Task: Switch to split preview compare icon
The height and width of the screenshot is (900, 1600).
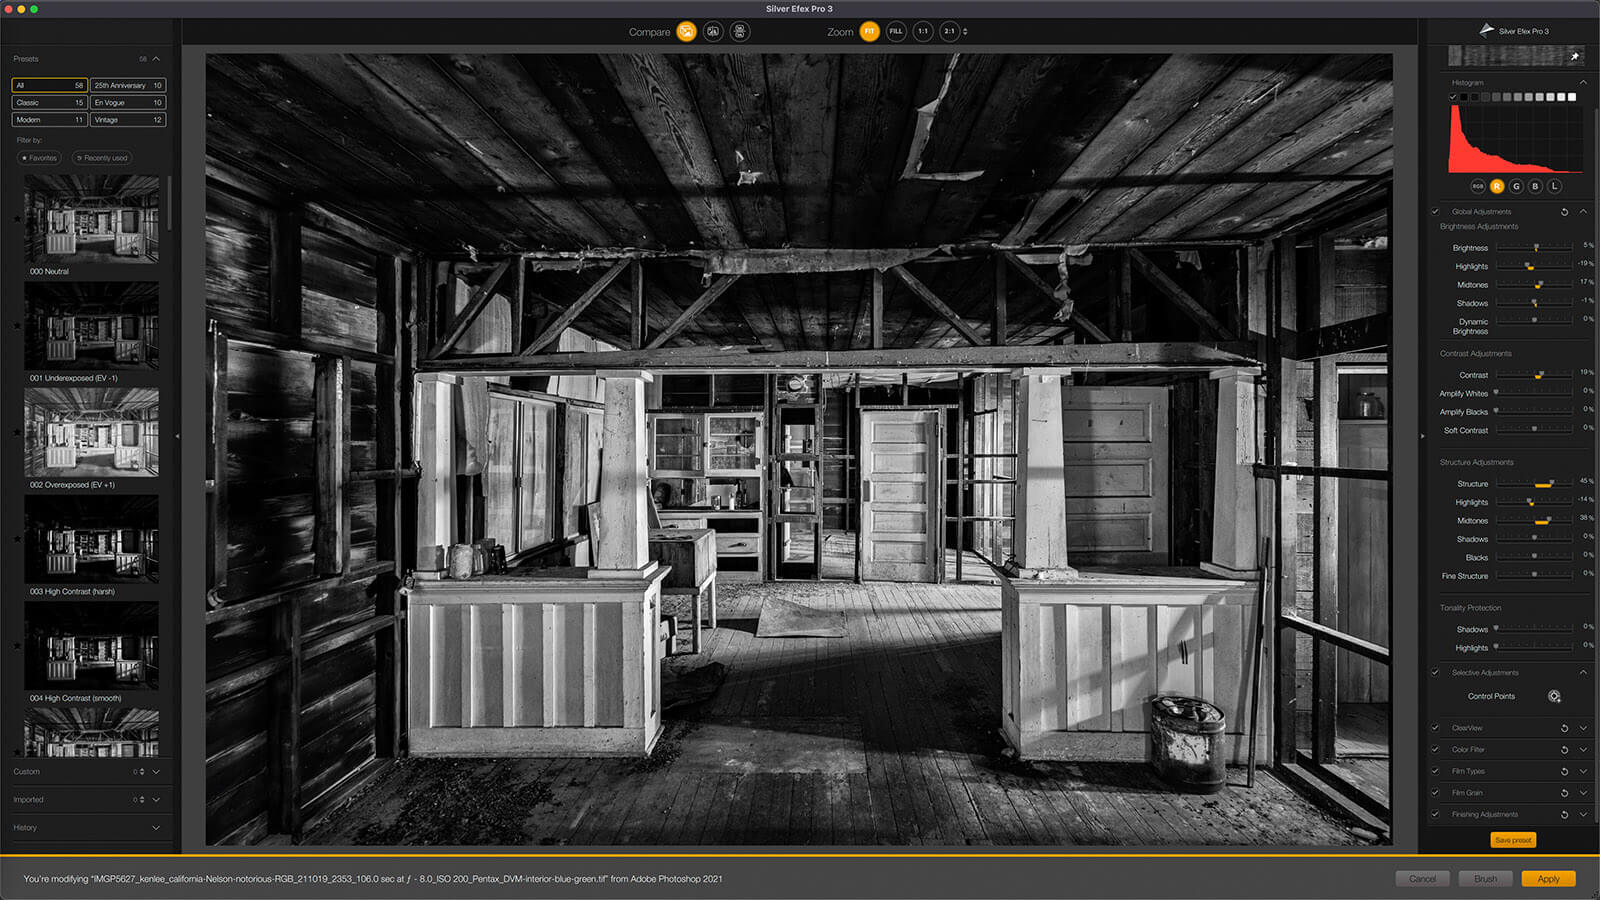Action: pos(713,32)
